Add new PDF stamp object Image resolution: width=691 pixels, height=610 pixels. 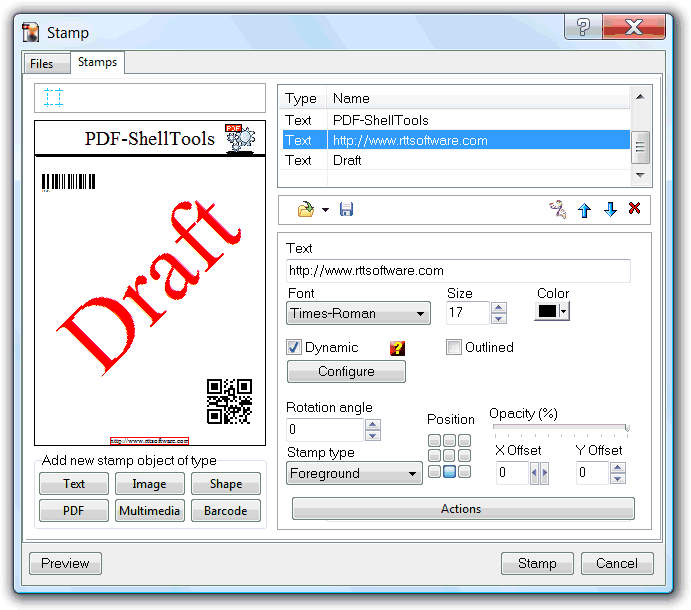74,511
